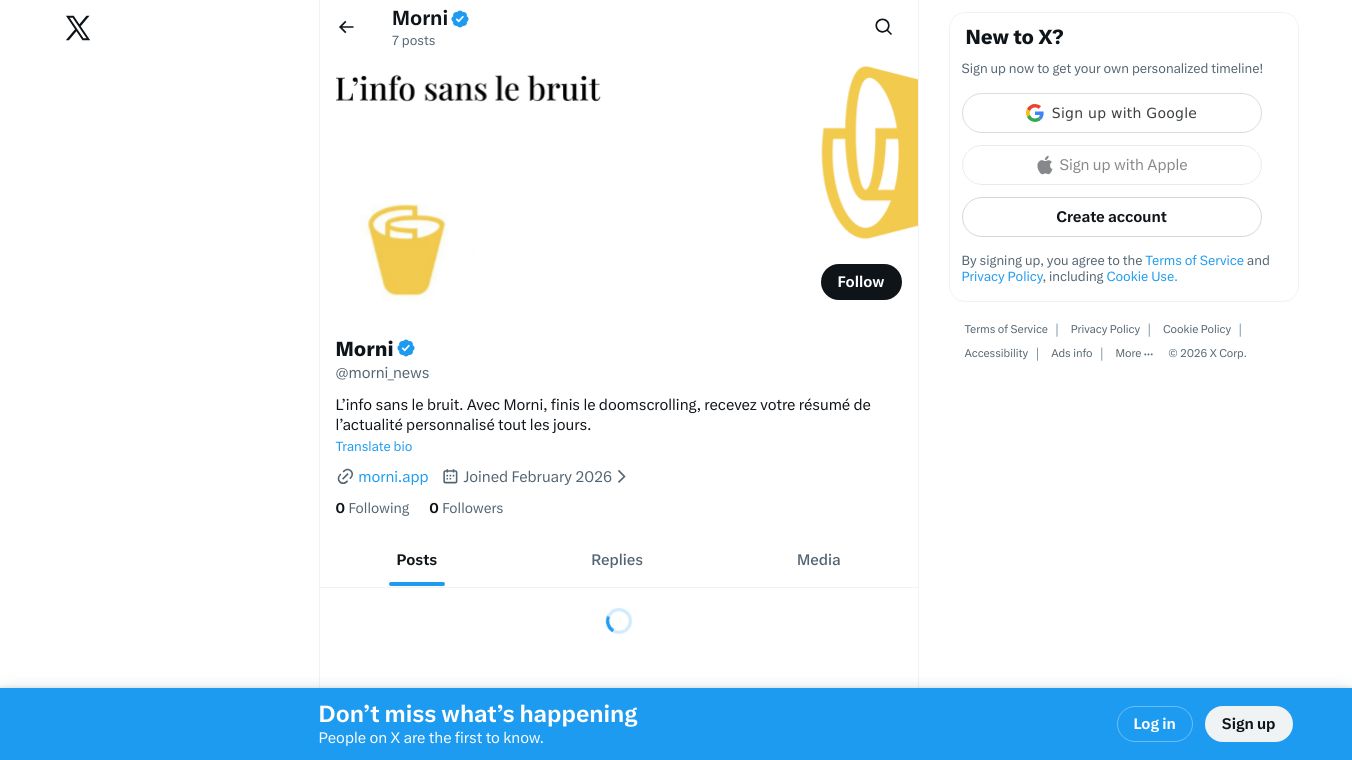The height and width of the screenshot is (760, 1352).
Task: Open search with the magnifier icon
Action: click(x=883, y=27)
